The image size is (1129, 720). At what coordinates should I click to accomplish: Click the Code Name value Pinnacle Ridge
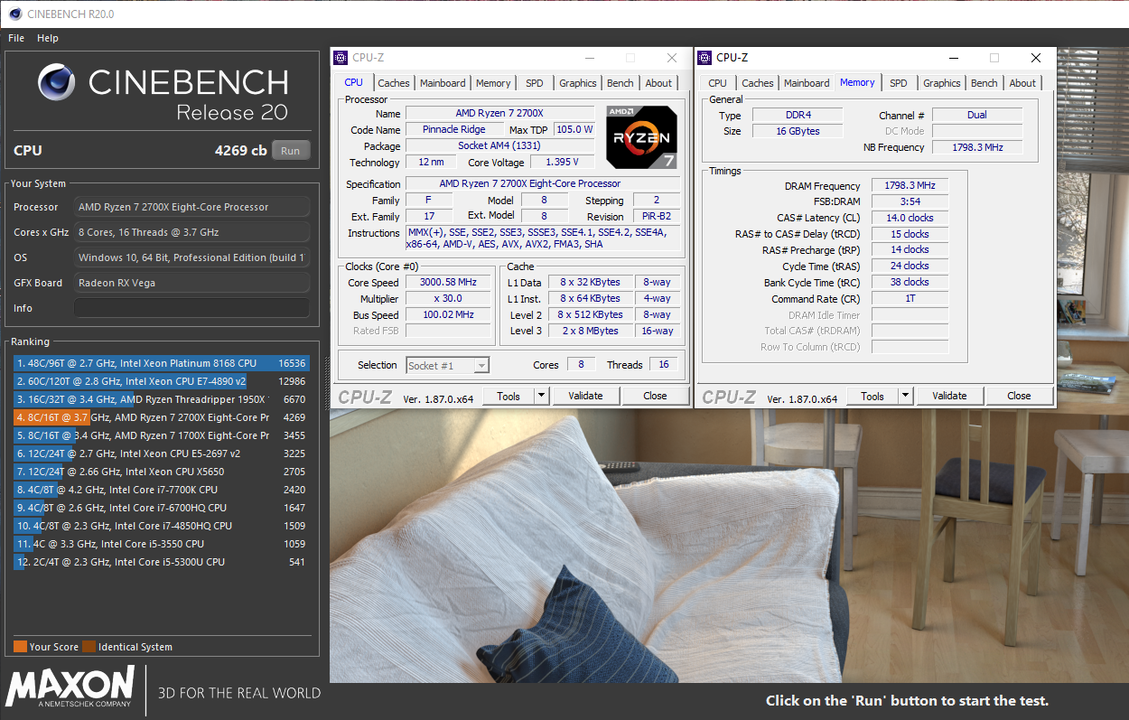click(x=454, y=130)
